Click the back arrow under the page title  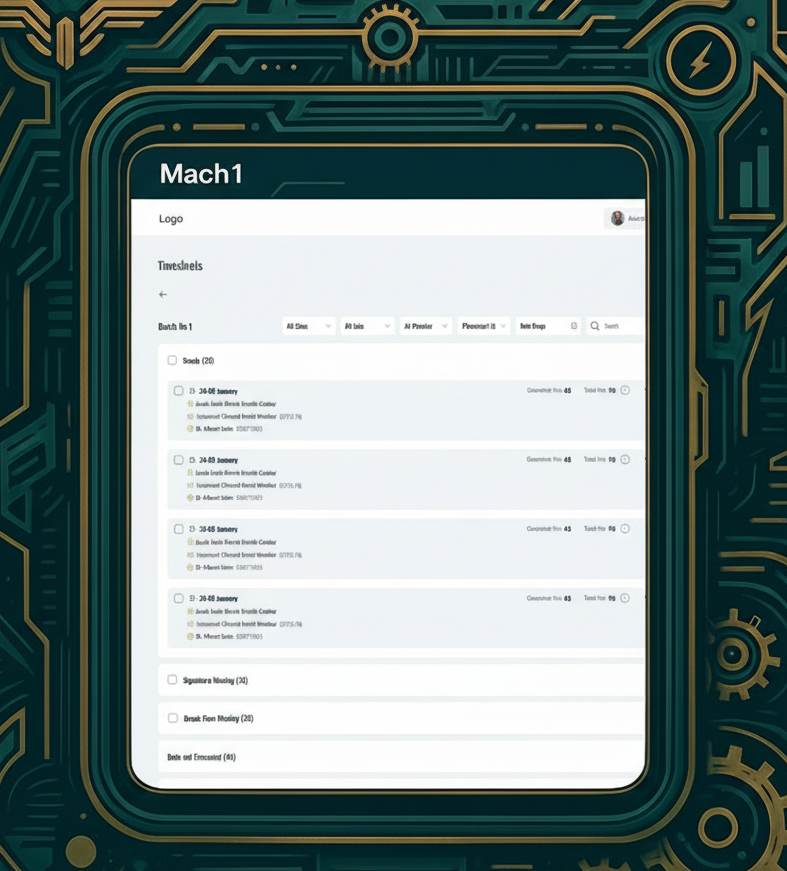pyautogui.click(x=163, y=294)
